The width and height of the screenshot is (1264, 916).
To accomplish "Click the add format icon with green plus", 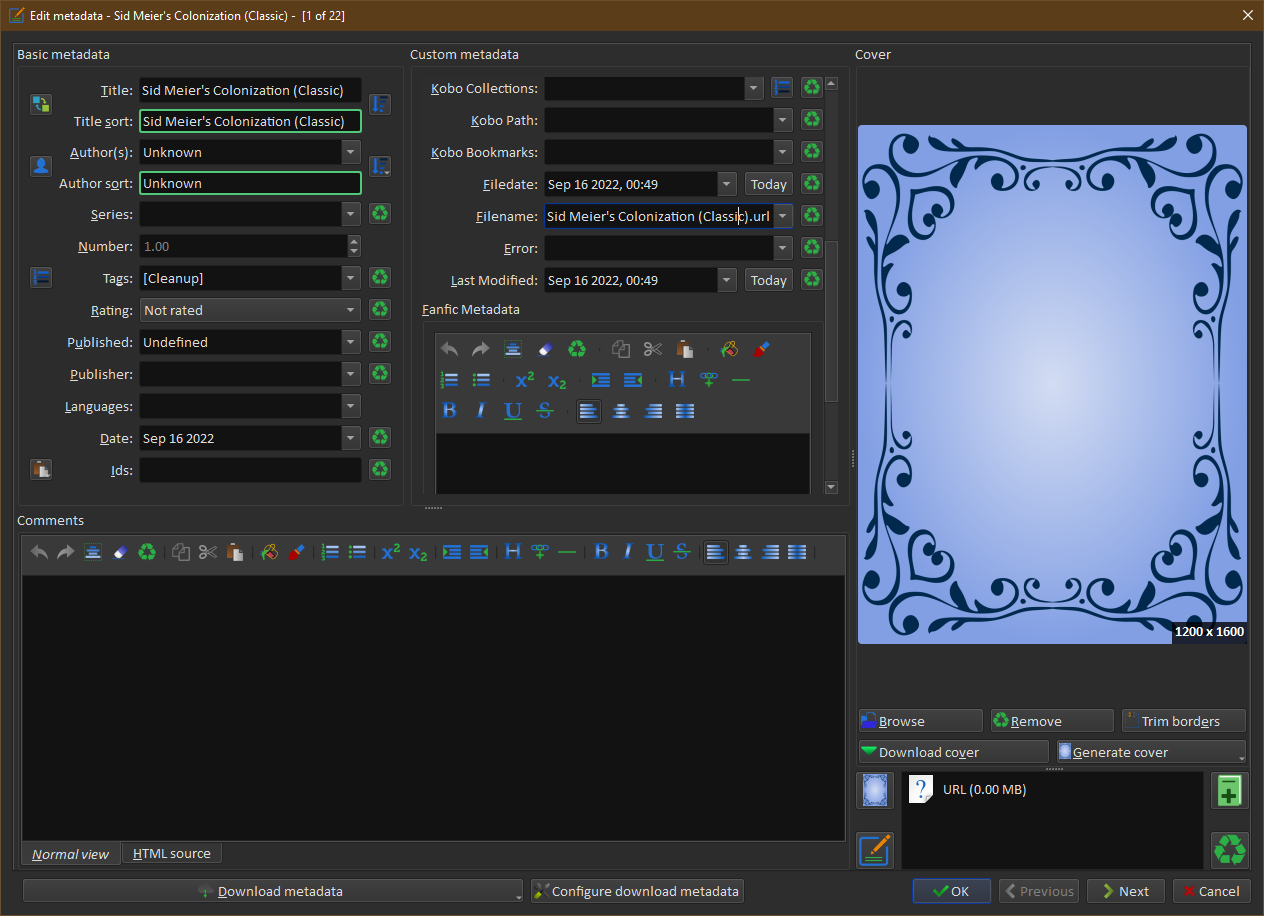I will [1229, 791].
